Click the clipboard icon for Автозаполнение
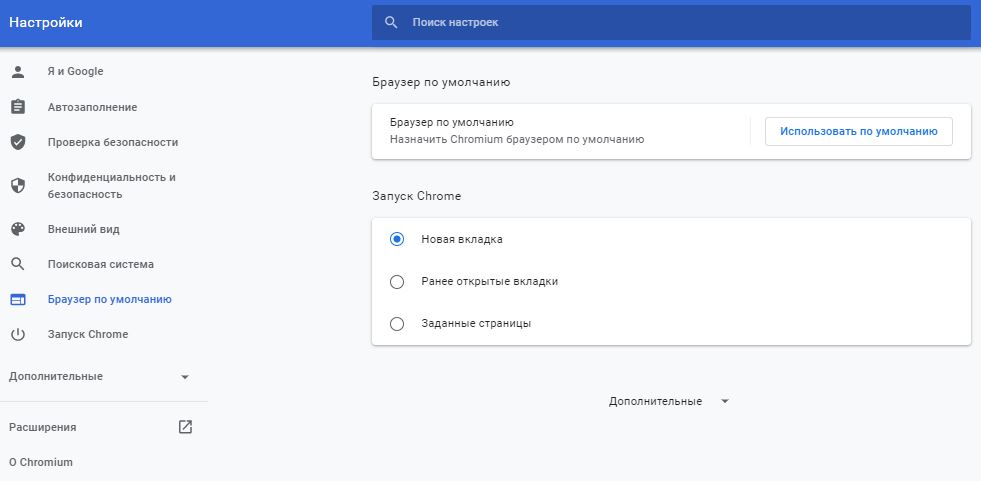Viewport: 981px width, 481px height. pos(18,107)
